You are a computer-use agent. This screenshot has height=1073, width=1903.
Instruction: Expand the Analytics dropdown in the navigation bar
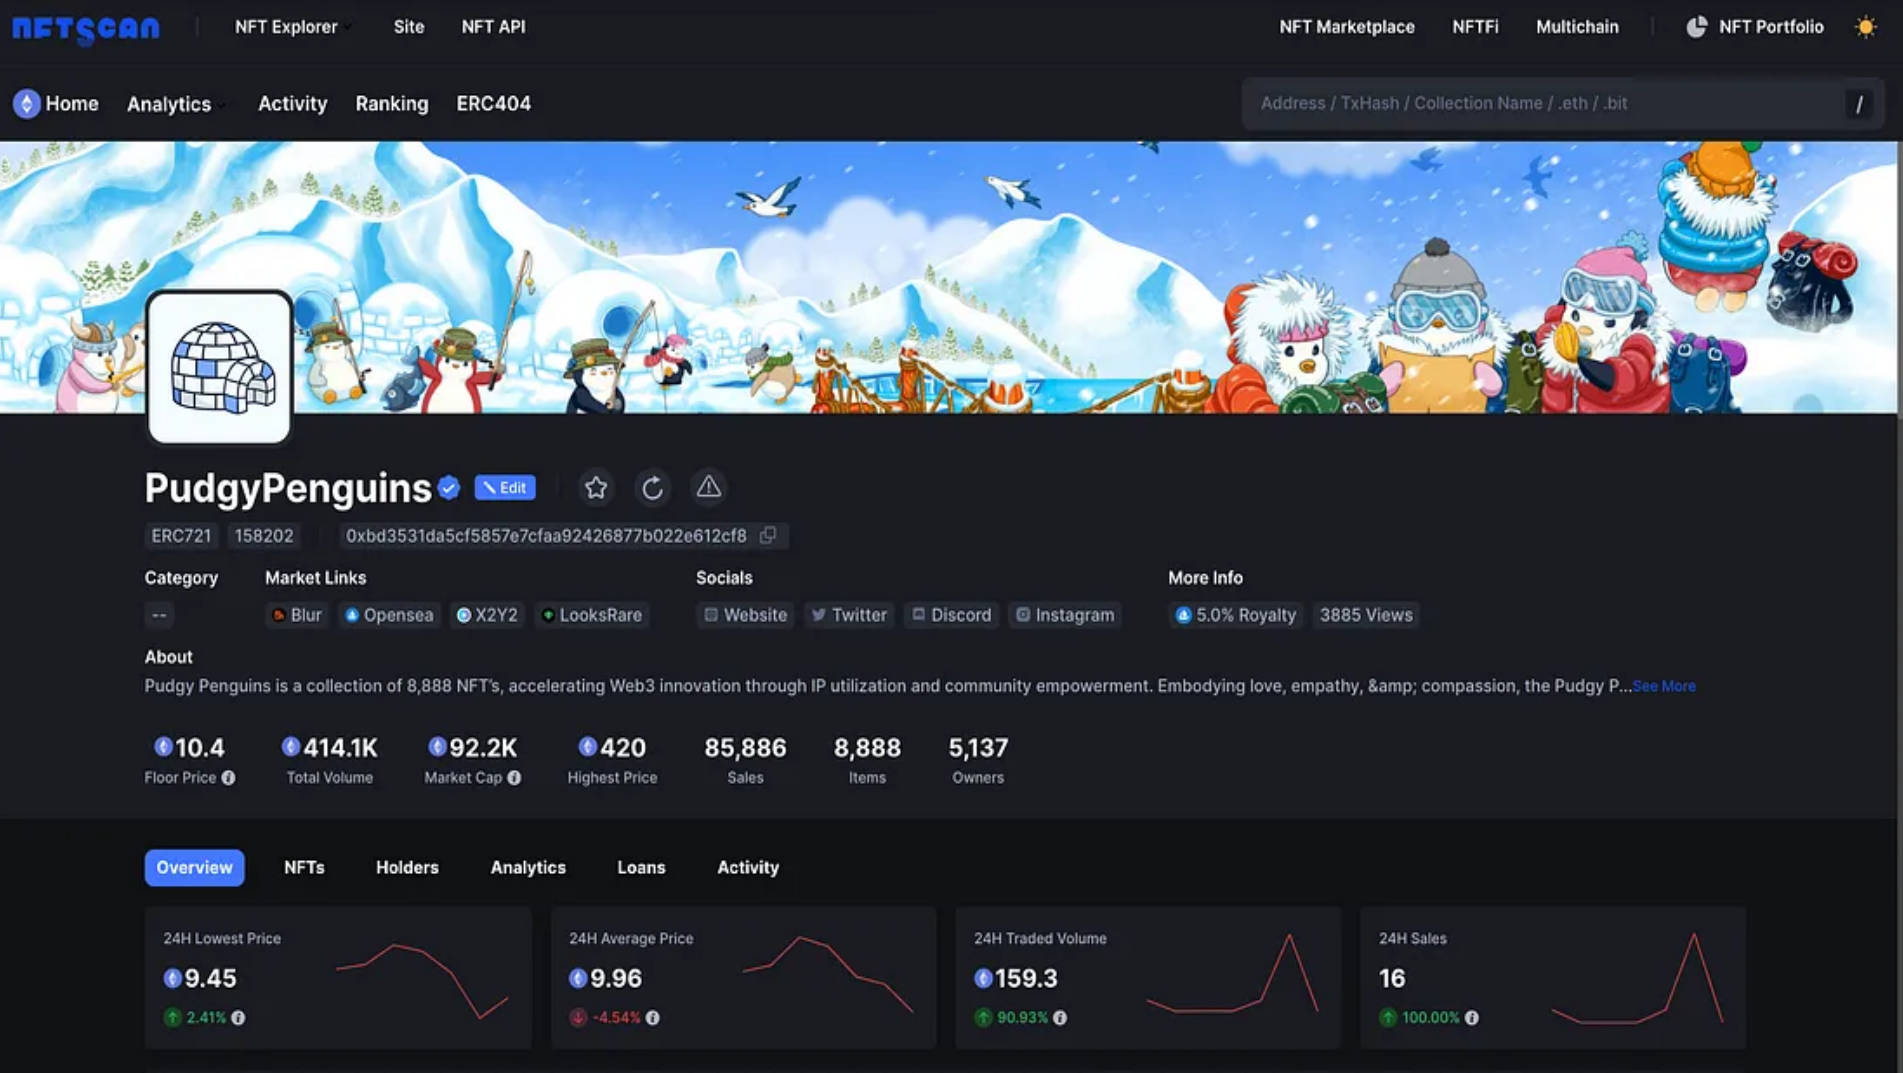point(175,104)
